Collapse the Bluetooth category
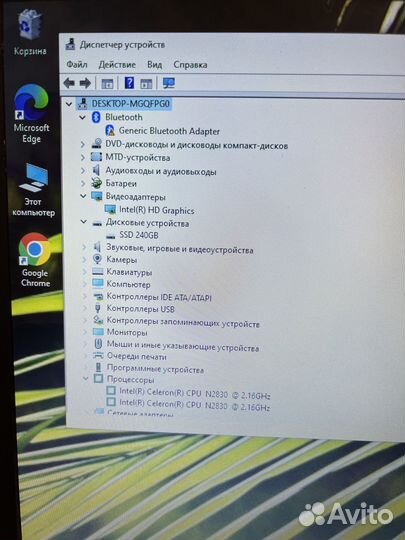This screenshot has height=540, width=405. [x=83, y=117]
